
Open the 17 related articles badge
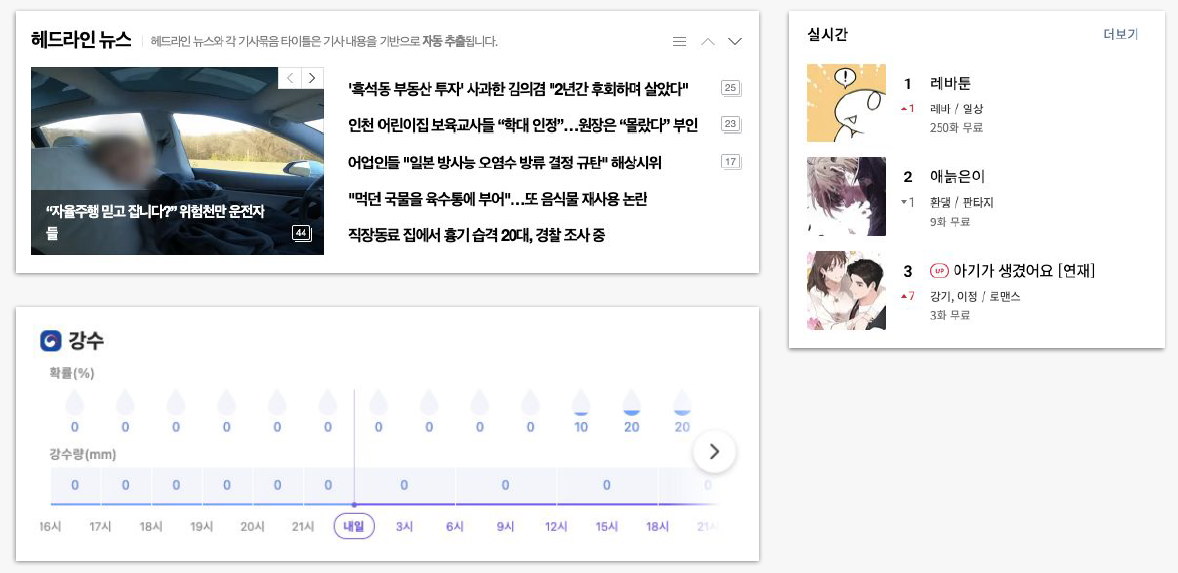tap(730, 162)
